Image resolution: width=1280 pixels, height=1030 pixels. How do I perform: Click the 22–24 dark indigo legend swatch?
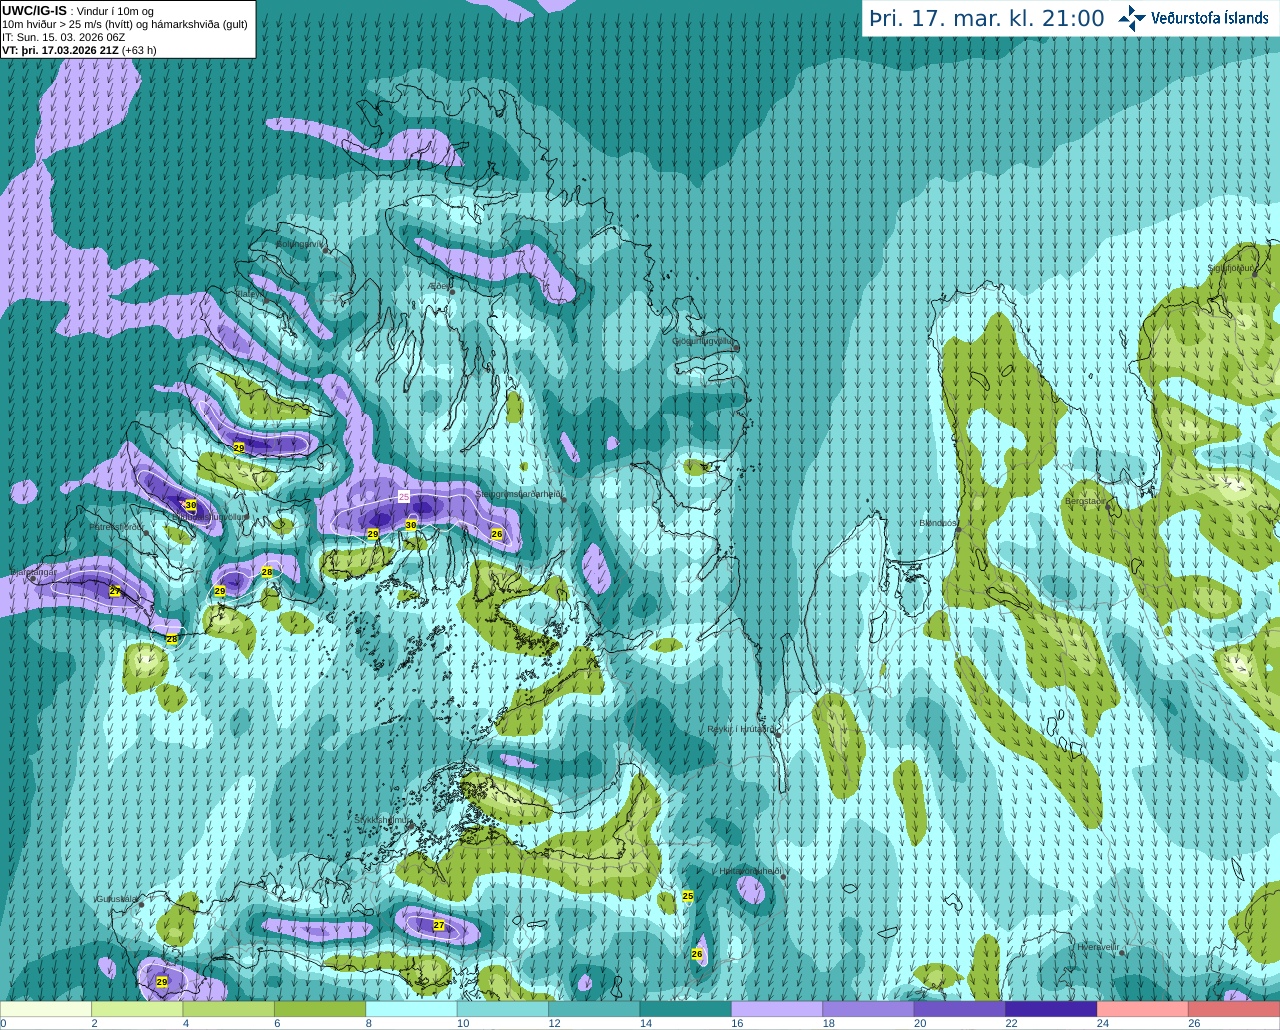coord(1051,1009)
